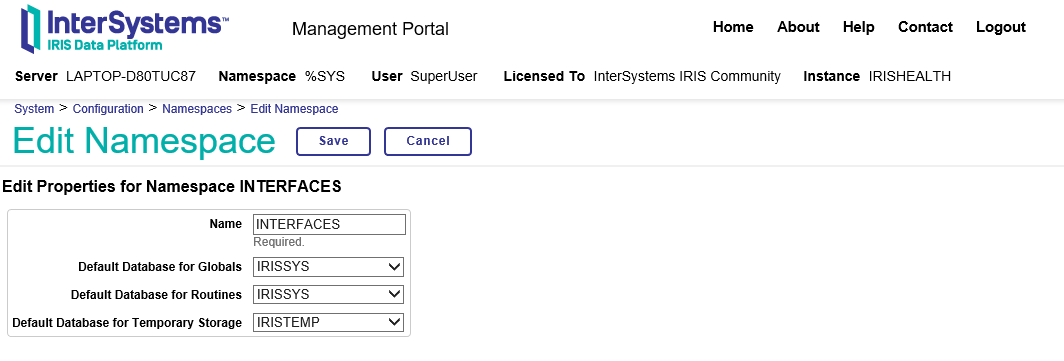Log out using the Logout link

1001,27
